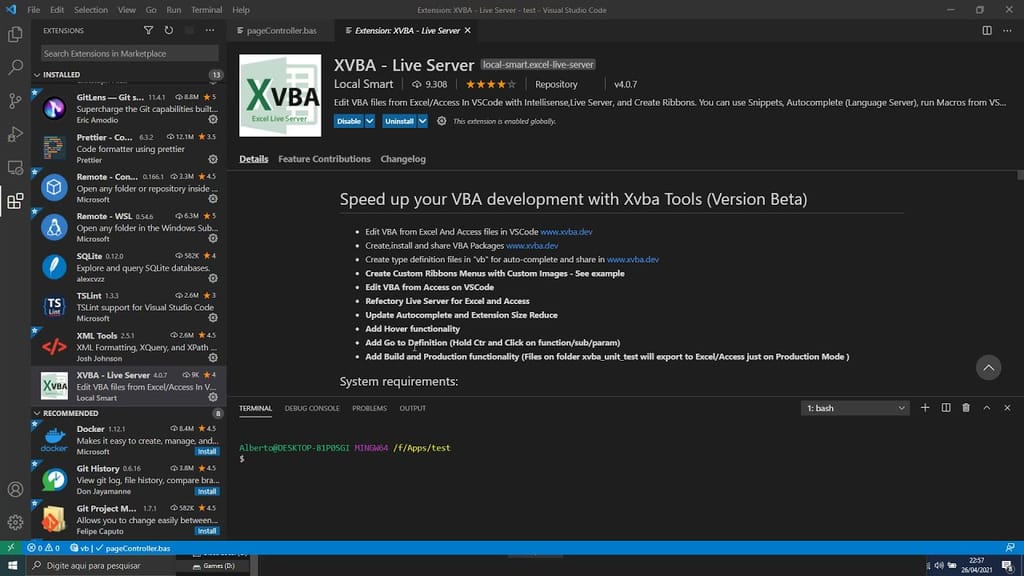The image size is (1024, 576).
Task: Click the Manage gear icon at bottom left
Action: (x=14, y=523)
